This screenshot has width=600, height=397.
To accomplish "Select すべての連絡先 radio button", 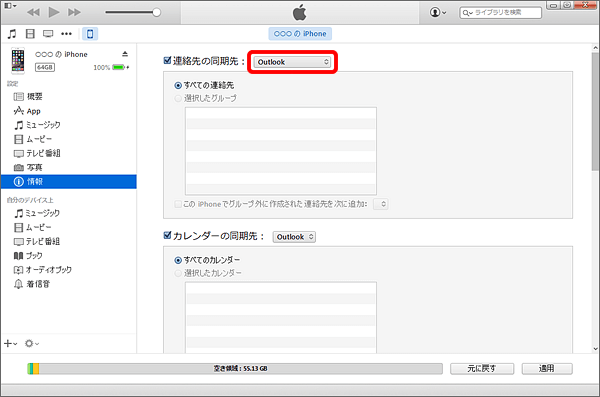I will (178, 85).
